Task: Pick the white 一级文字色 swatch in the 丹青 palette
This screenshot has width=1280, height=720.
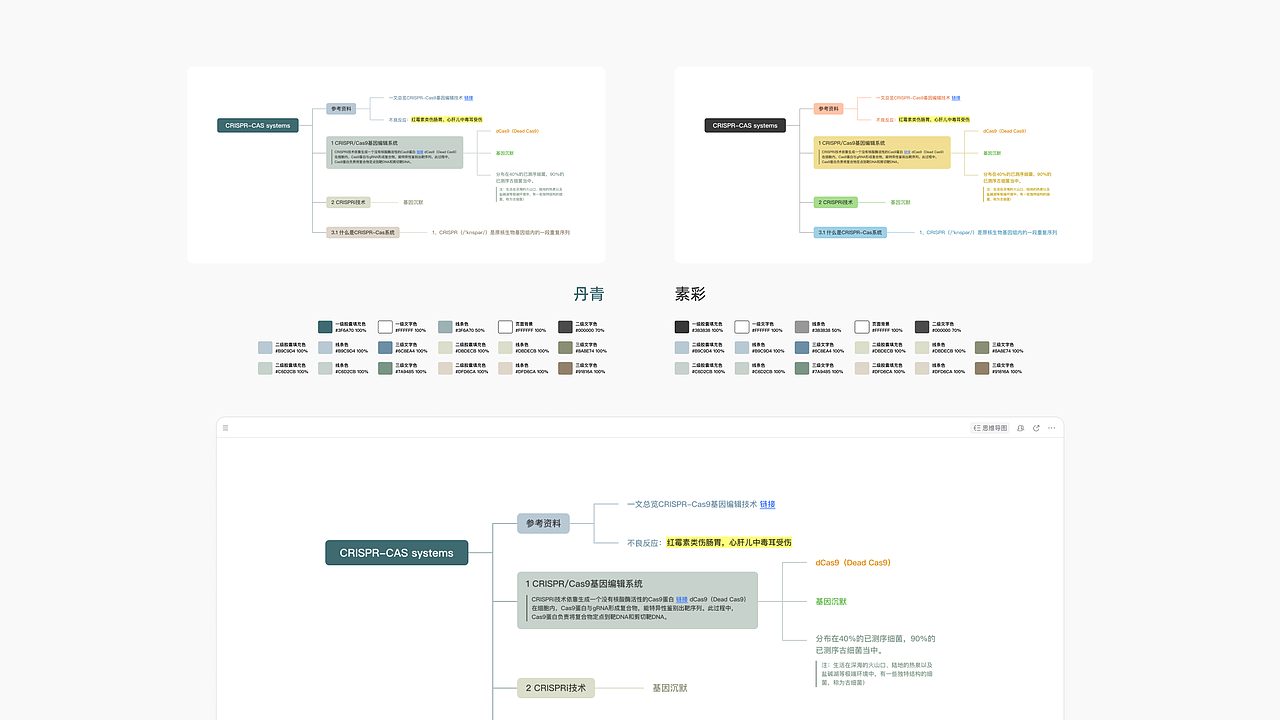Action: [x=385, y=327]
